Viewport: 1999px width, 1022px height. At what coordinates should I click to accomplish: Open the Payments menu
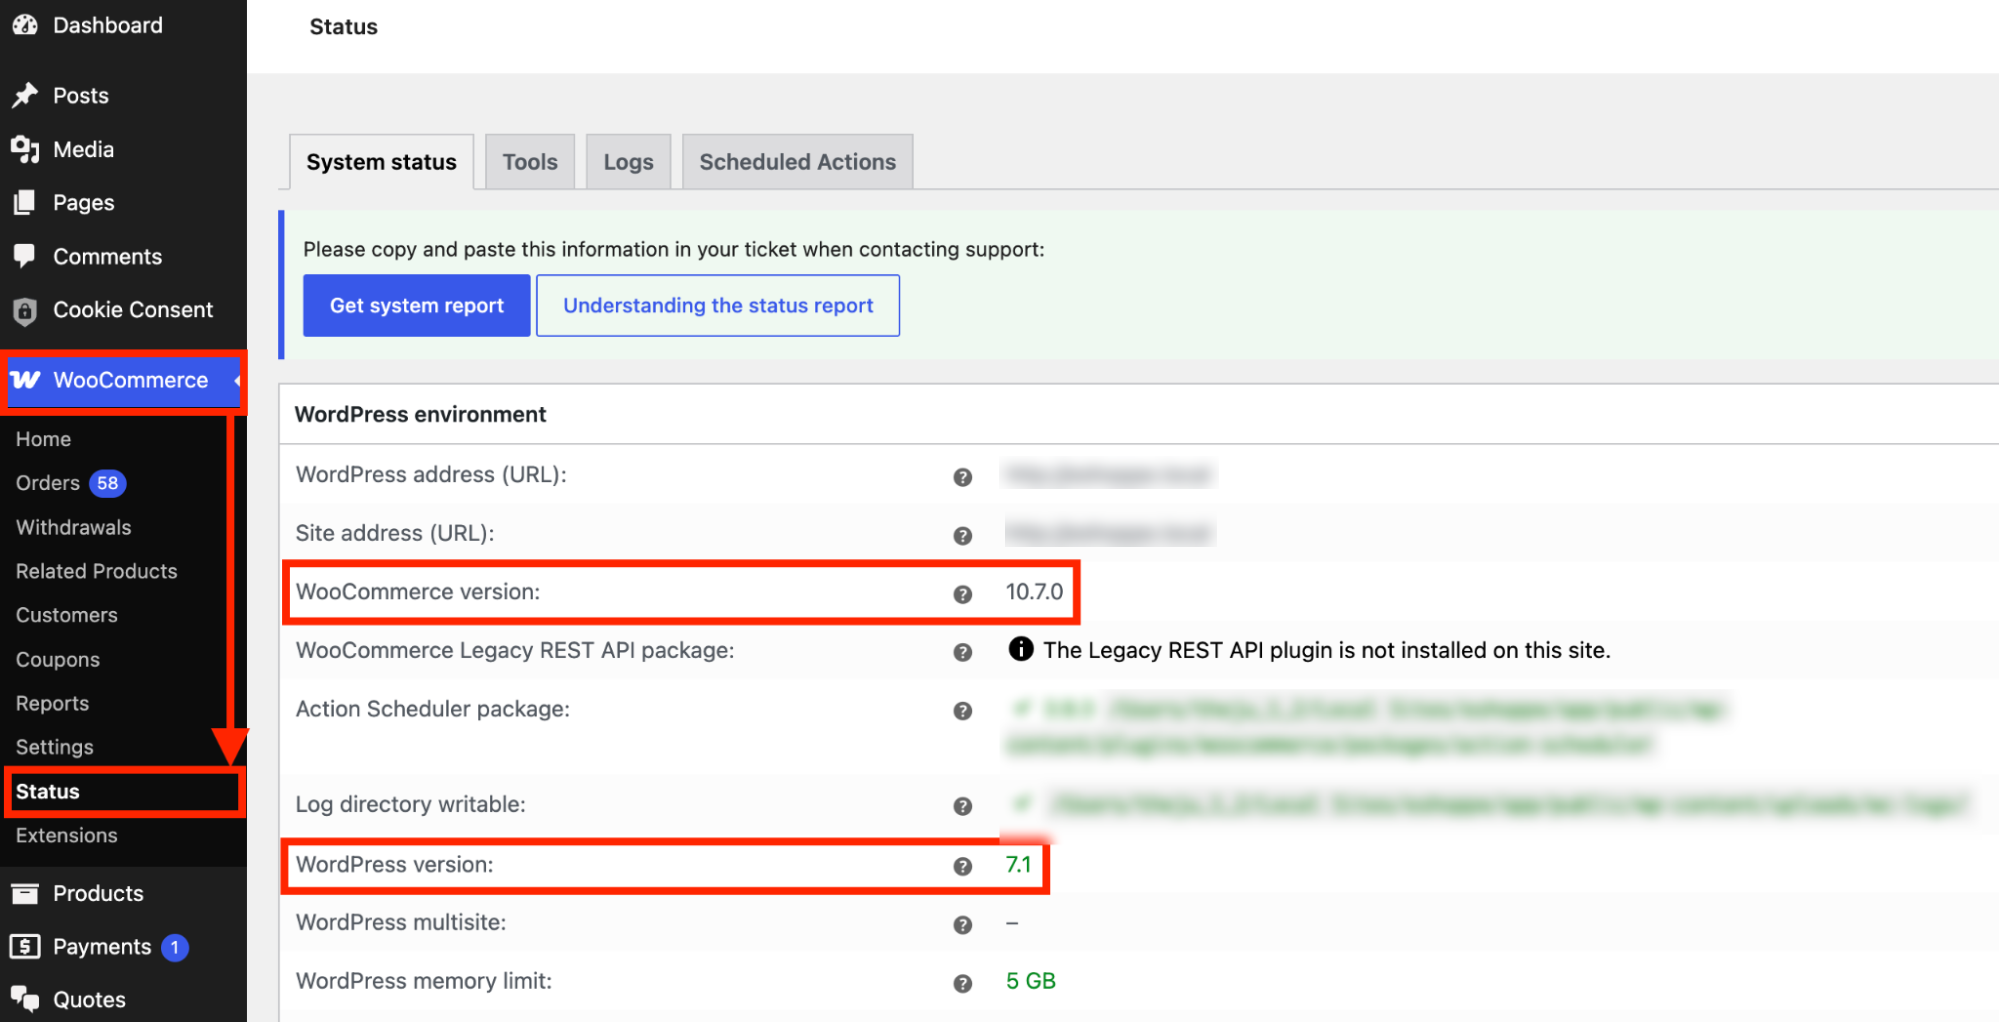click(102, 946)
